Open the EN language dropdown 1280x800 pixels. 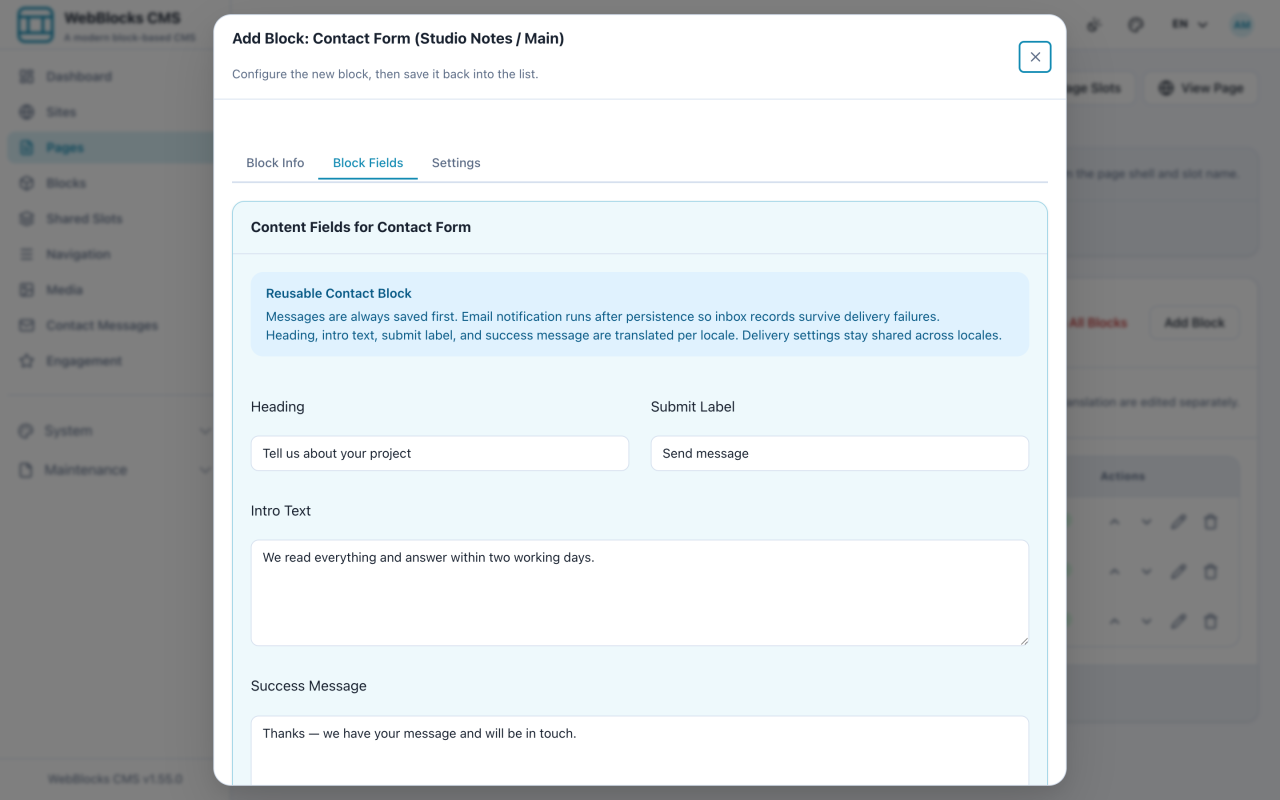coord(1190,25)
